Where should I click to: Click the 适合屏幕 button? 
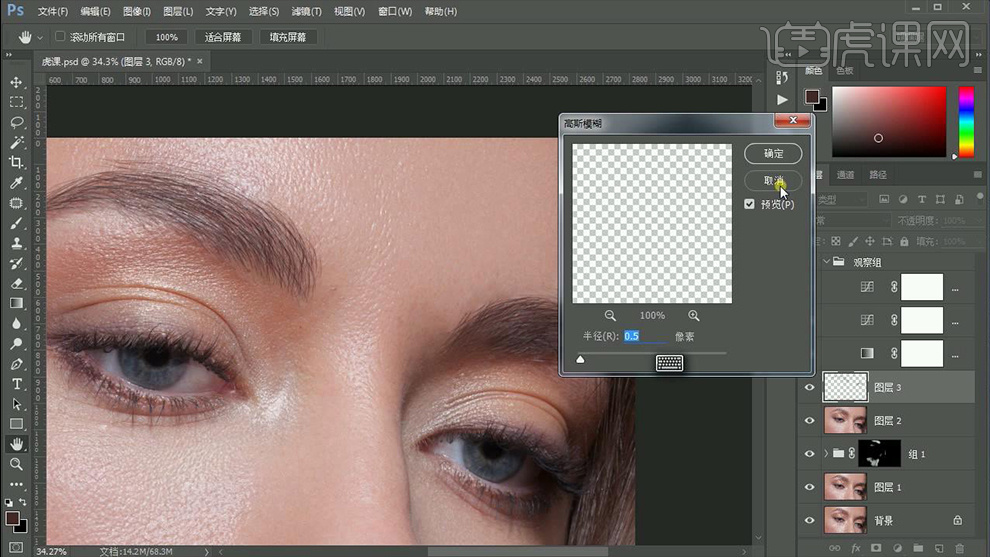tap(222, 37)
